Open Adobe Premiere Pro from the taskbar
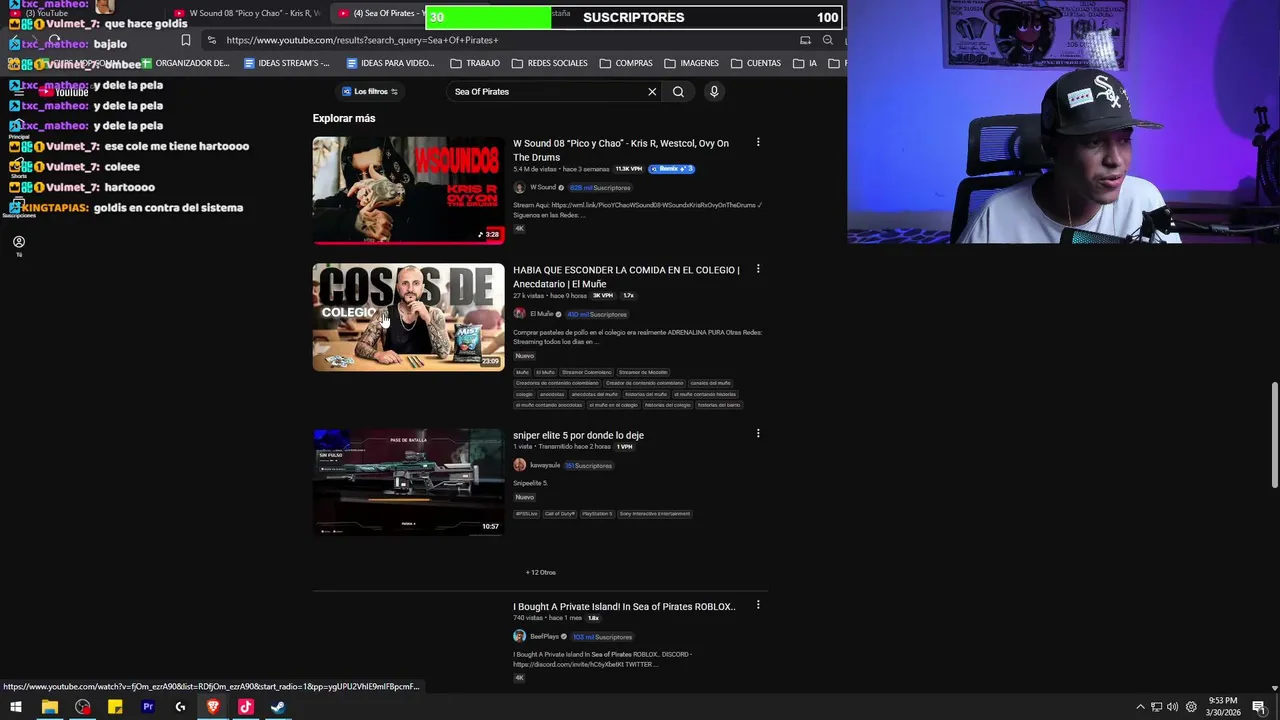 [148, 707]
